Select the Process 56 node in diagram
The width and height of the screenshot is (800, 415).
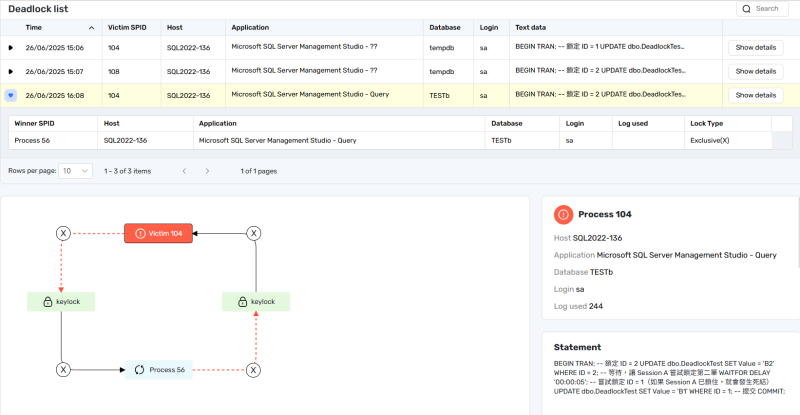(160, 370)
